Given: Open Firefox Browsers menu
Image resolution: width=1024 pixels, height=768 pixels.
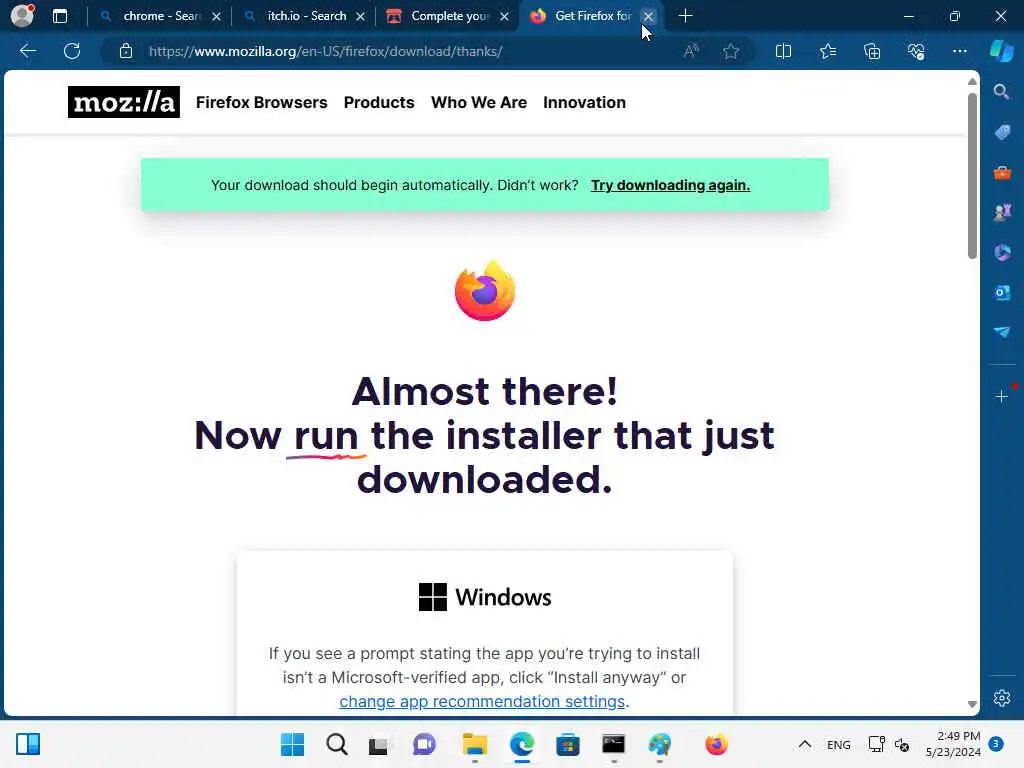Looking at the screenshot, I should tap(261, 103).
